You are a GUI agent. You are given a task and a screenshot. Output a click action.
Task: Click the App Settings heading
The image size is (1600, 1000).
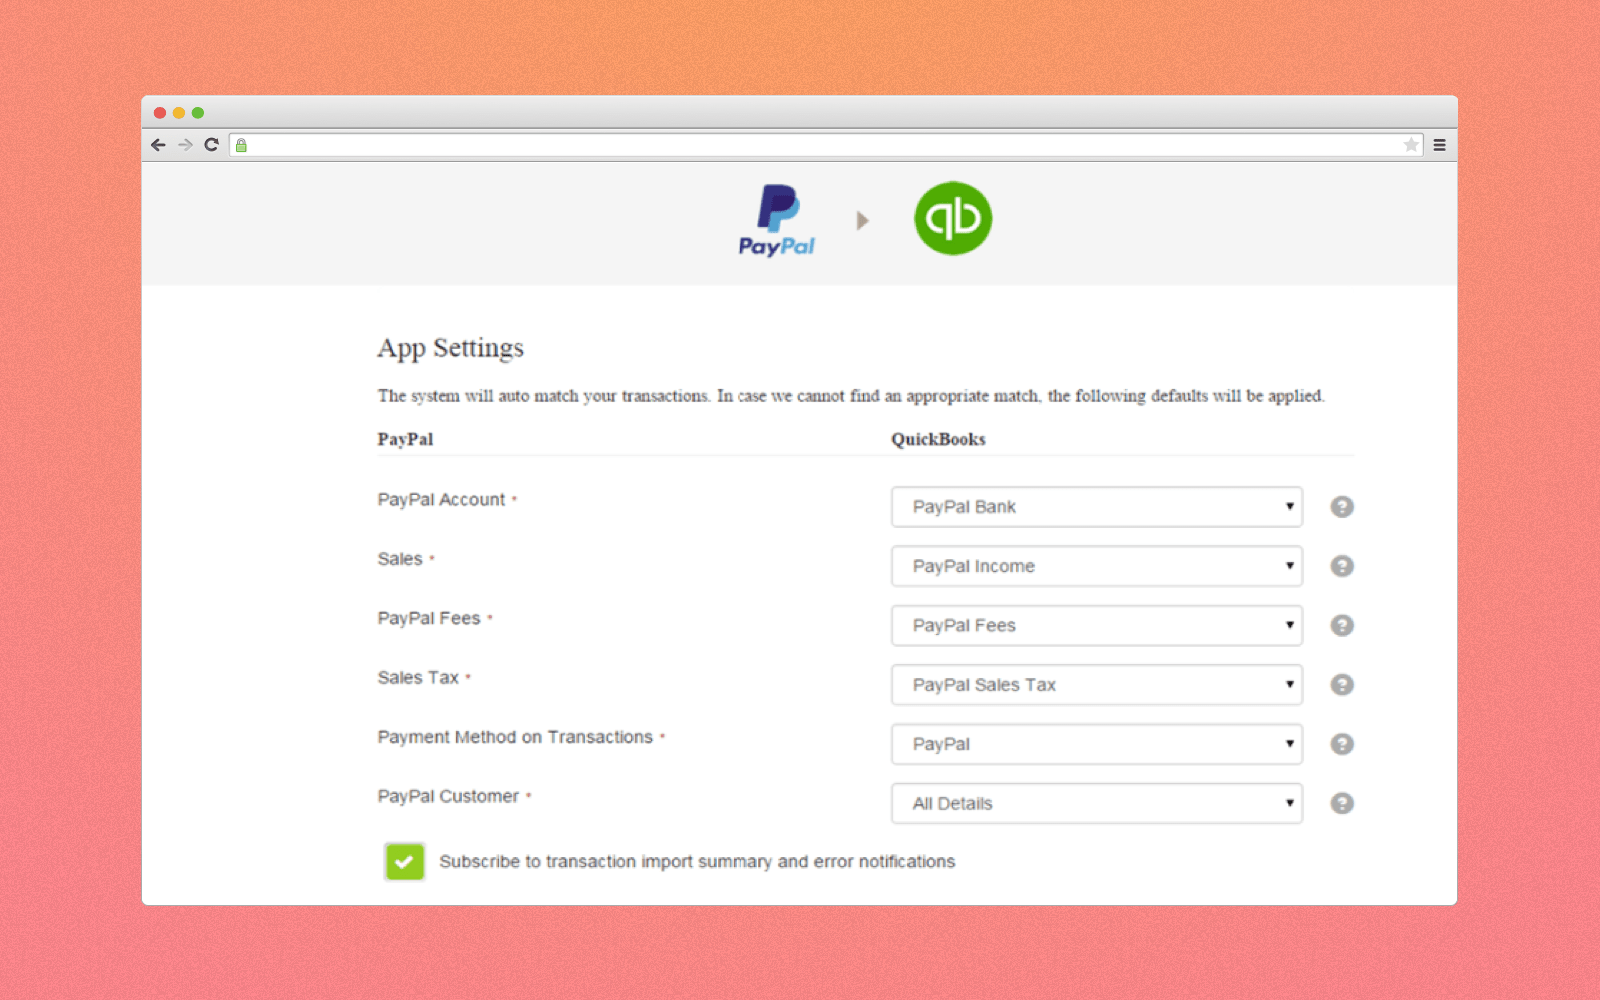point(451,348)
